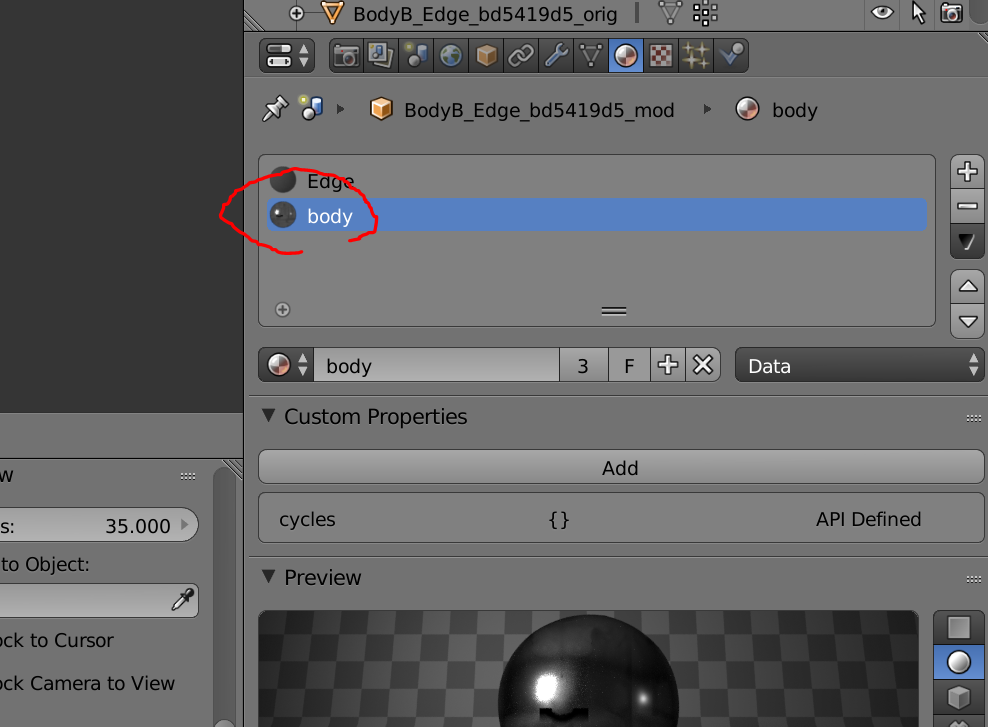
Task: Open the Render Layers properties tab
Action: click(381, 55)
